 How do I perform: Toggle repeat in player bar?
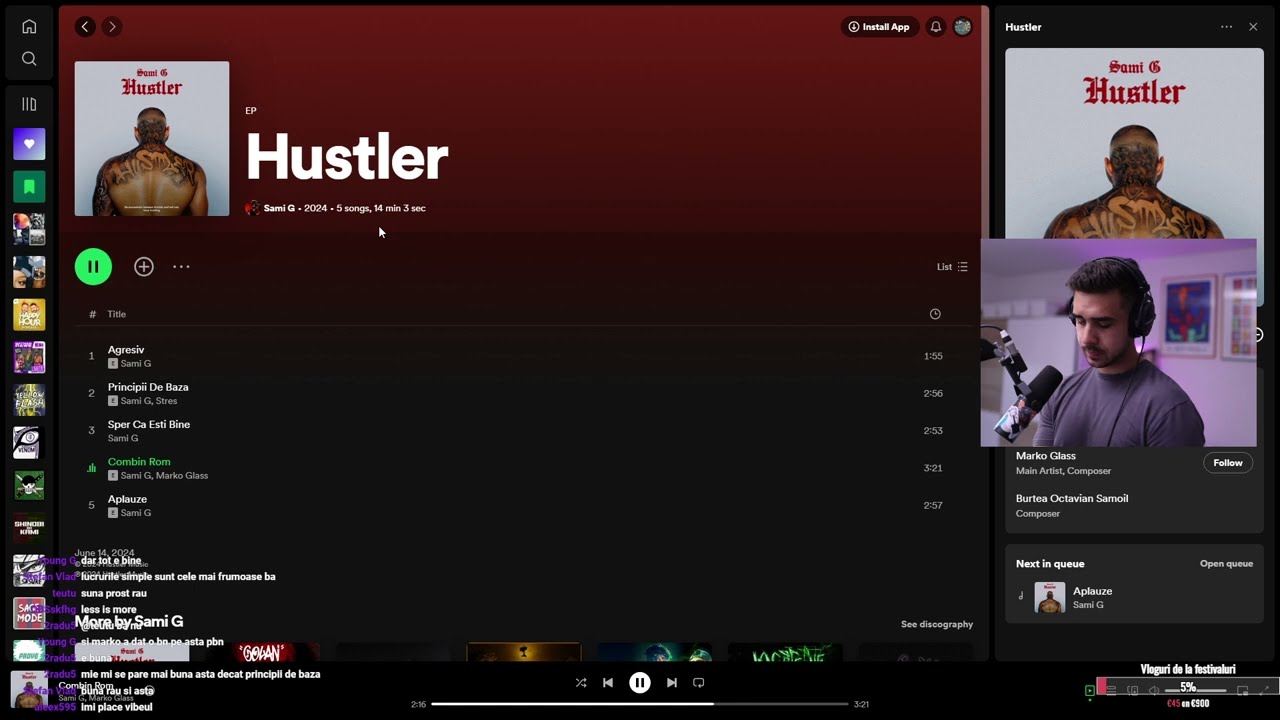[699, 683]
